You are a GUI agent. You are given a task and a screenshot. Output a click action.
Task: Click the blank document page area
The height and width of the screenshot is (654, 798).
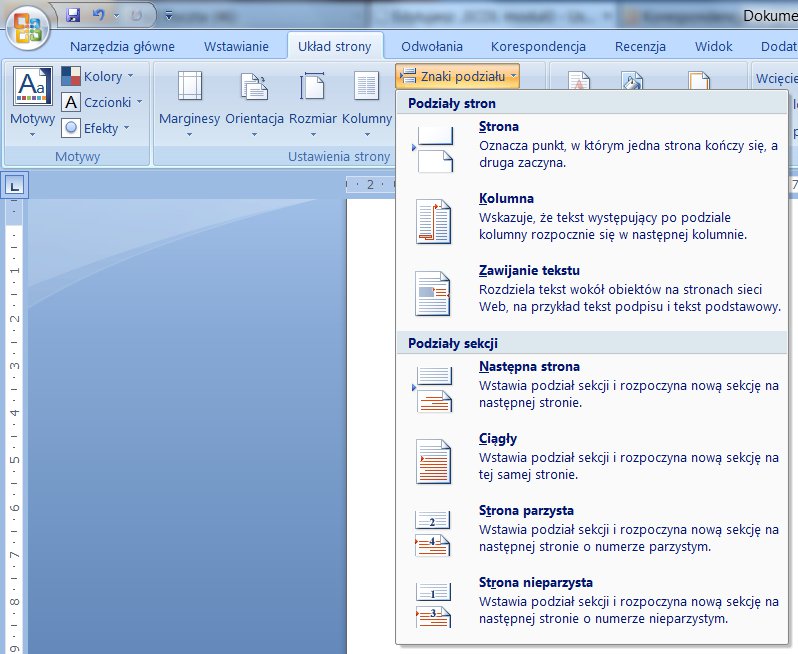coord(370,425)
